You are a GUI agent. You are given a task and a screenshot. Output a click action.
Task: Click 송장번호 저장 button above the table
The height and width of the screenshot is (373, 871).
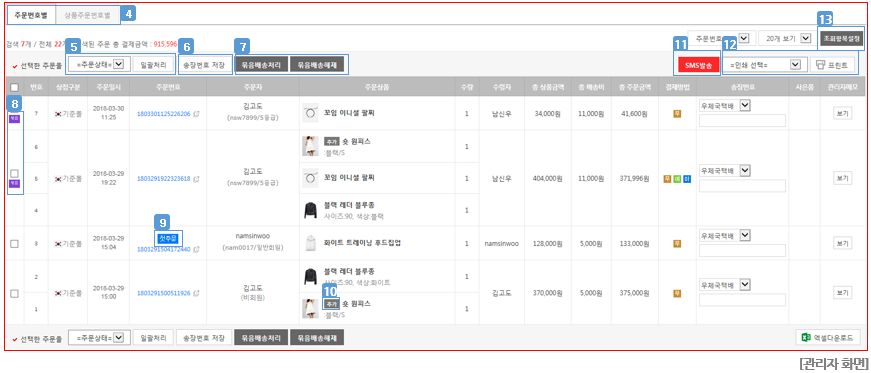click(204, 64)
